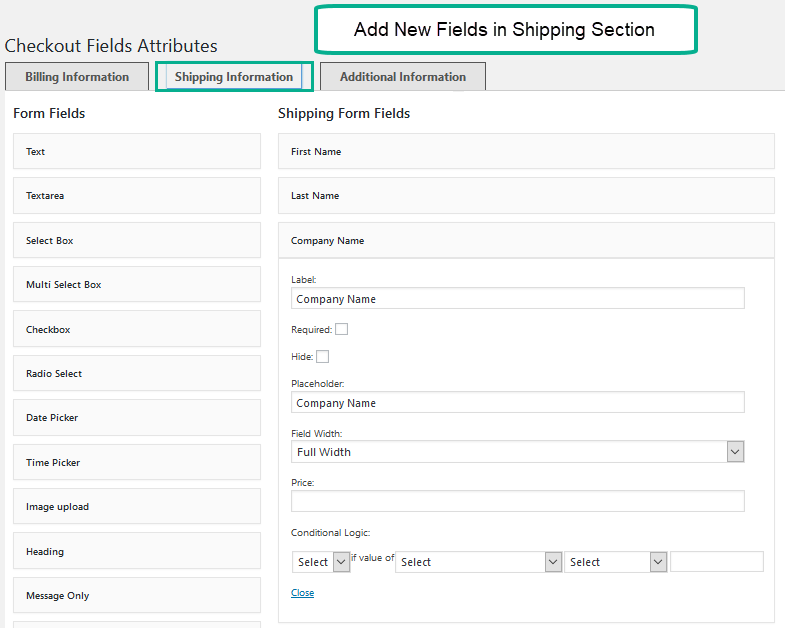Select the Image upload form field

(136, 507)
